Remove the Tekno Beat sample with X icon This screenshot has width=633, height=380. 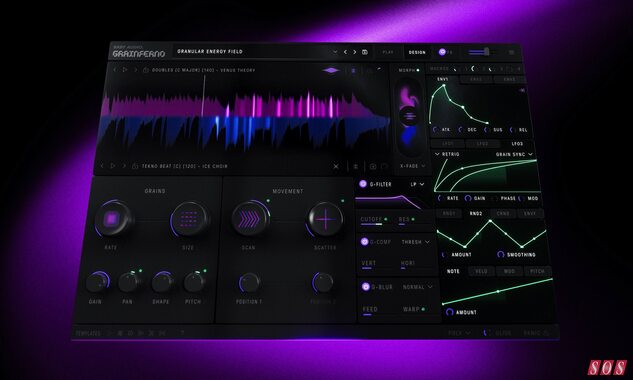click(x=336, y=166)
